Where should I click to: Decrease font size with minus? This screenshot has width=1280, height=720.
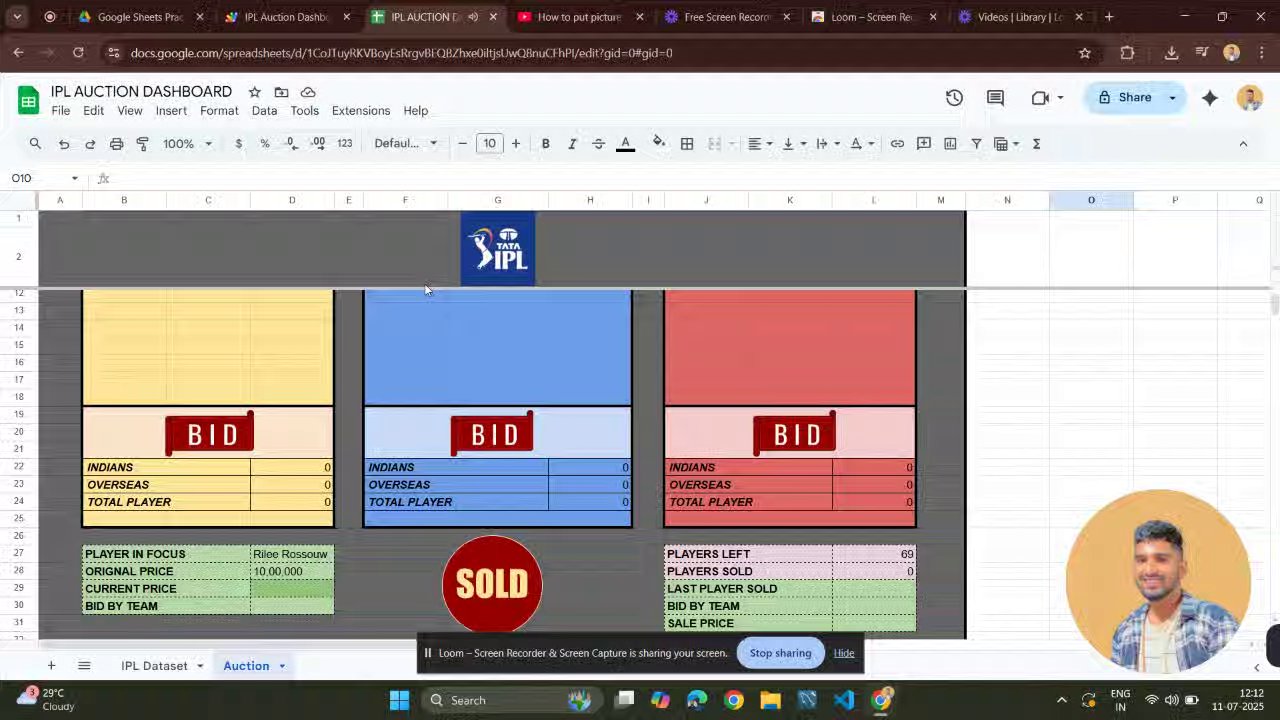tap(462, 144)
